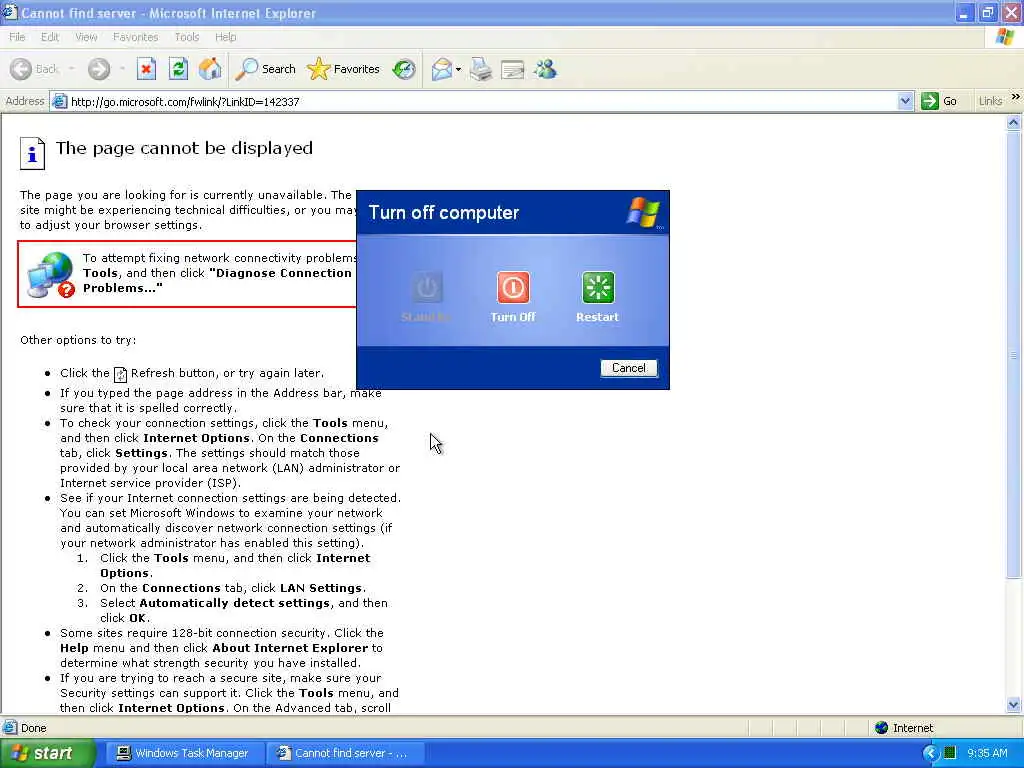Click "The page cannot be displayed" heading
1024x768 pixels.
(184, 148)
